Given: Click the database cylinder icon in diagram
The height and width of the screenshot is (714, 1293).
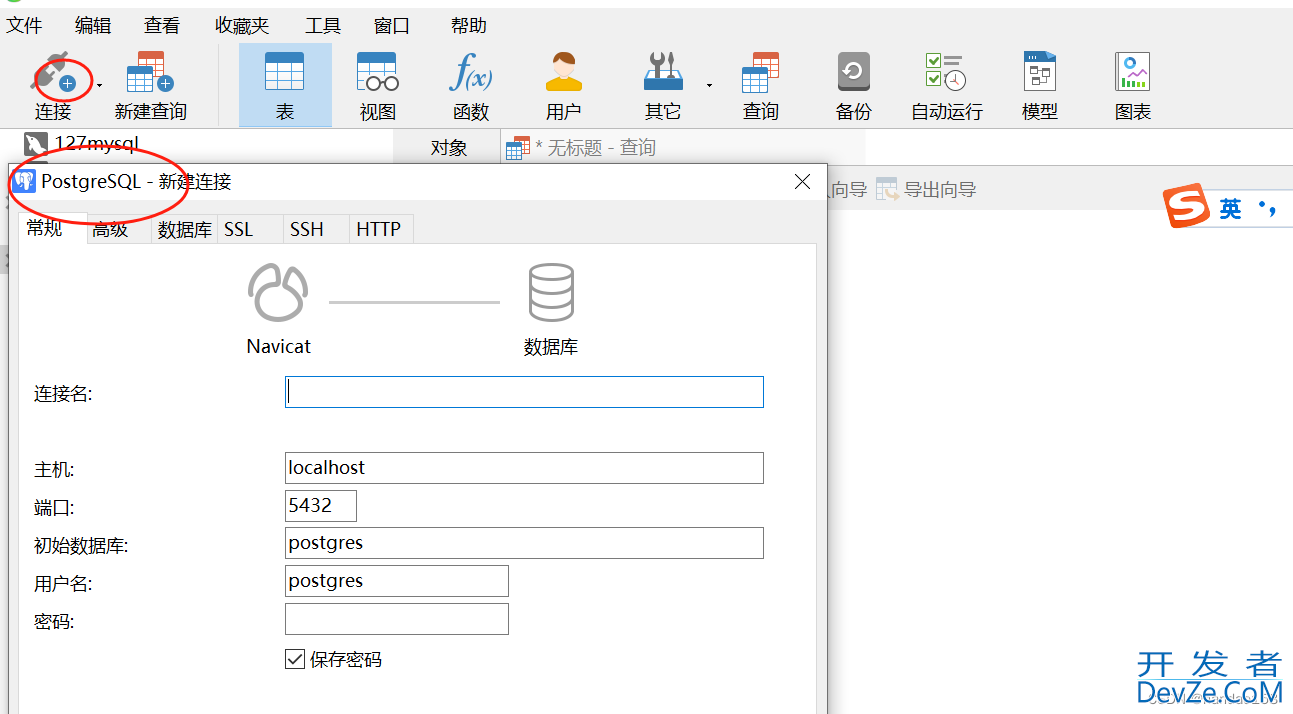Looking at the screenshot, I should (551, 292).
